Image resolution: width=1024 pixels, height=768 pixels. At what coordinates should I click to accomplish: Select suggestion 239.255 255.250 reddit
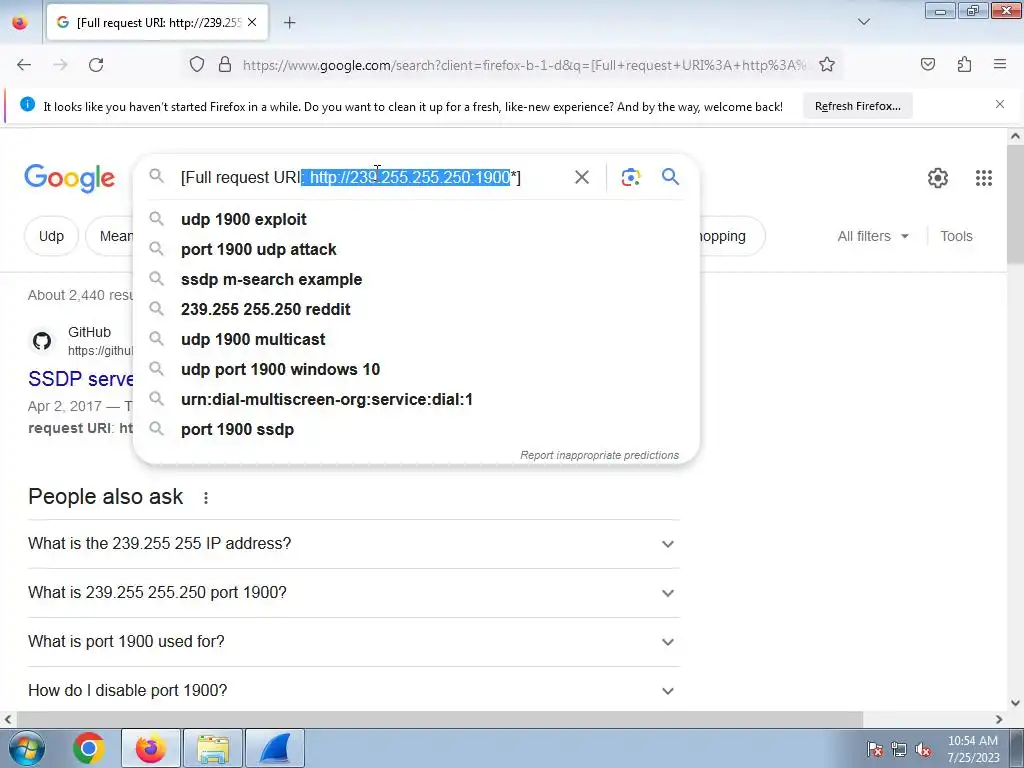pos(415,310)
